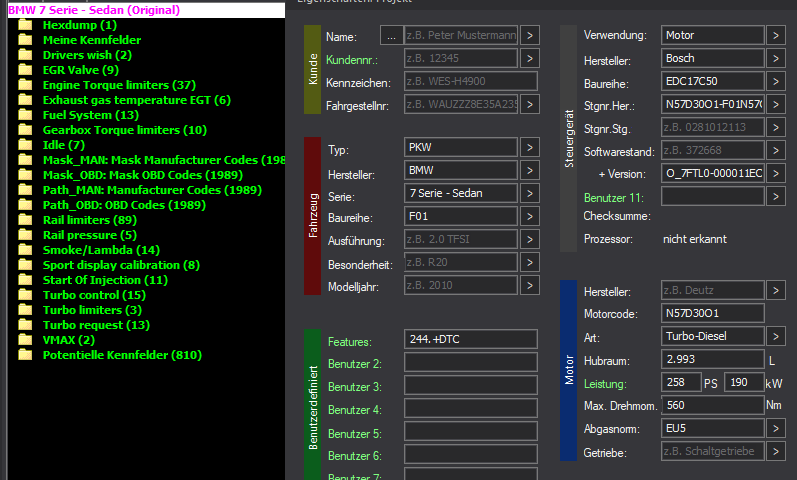The width and height of the screenshot is (797, 480).
Task: Click the Leistung PS field showing 258
Action: pos(682,382)
